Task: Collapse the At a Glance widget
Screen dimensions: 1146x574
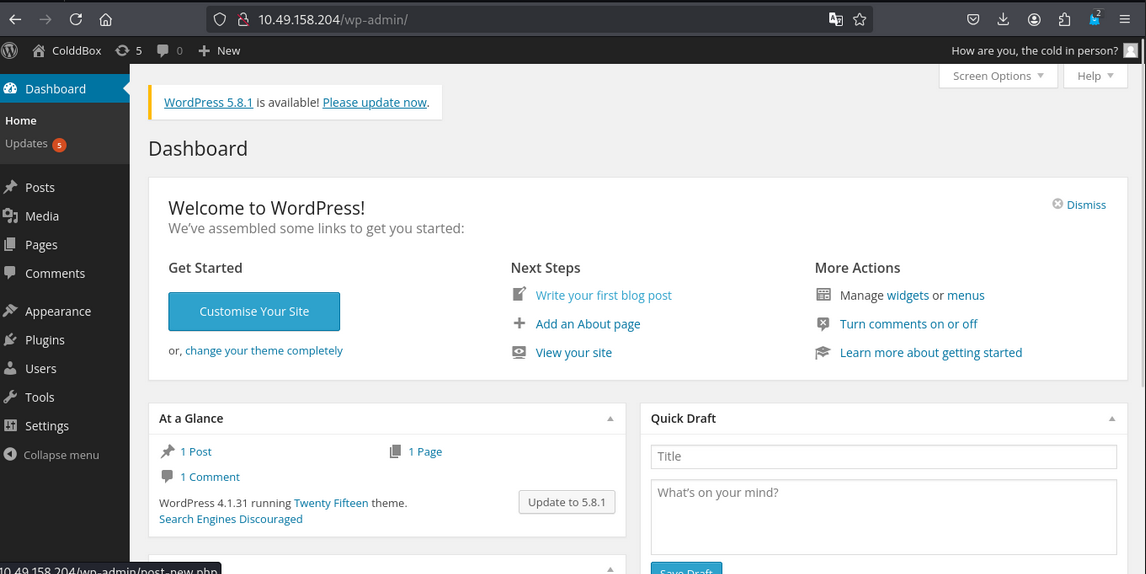Action: click(x=610, y=419)
